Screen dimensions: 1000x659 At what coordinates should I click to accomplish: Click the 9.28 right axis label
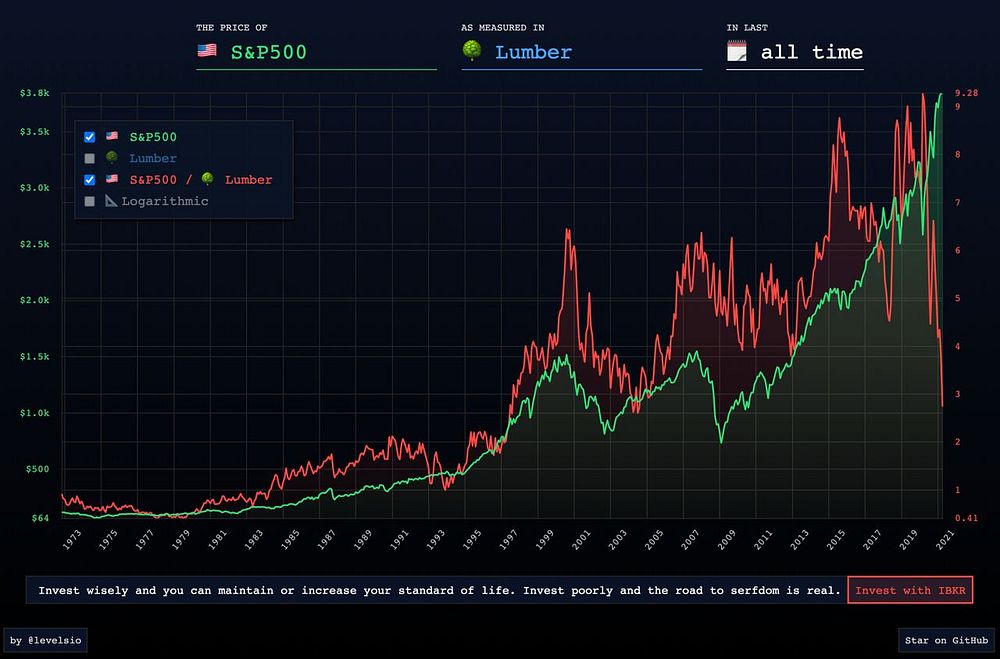(966, 93)
